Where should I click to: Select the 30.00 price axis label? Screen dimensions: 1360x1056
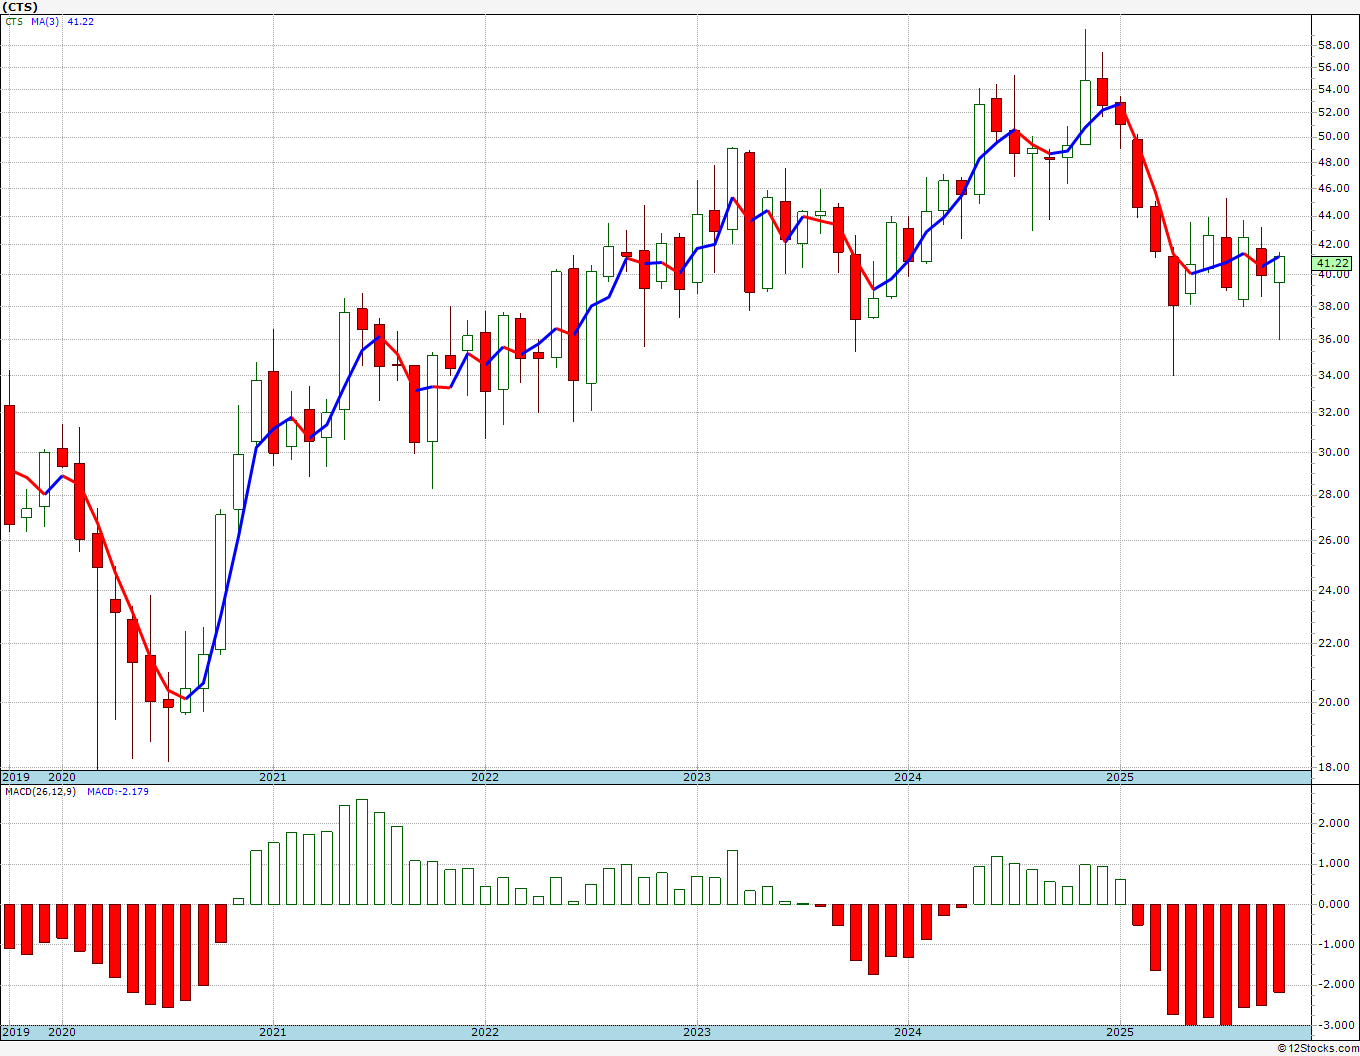[x=1335, y=453]
